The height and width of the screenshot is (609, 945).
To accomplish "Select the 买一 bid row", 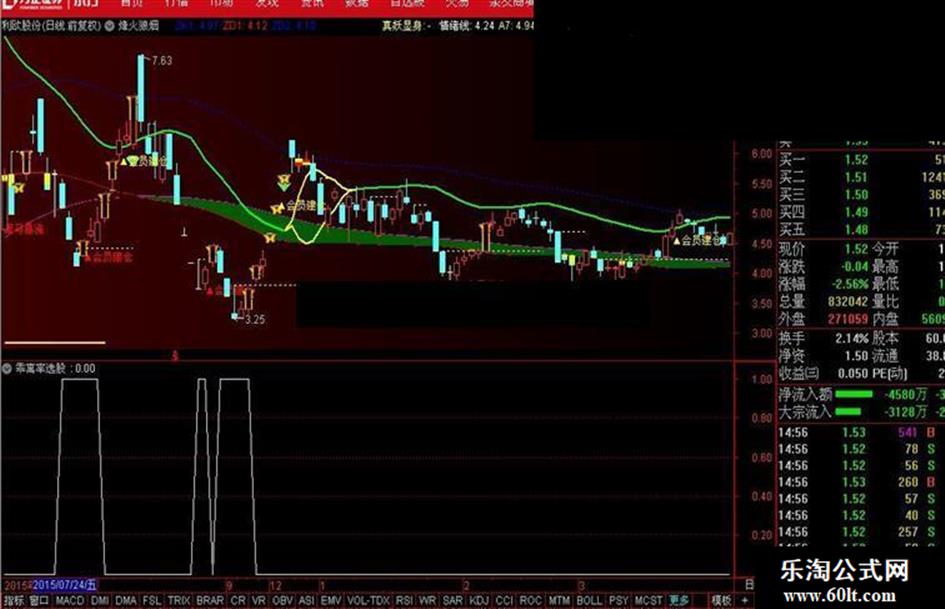I will click(x=862, y=160).
